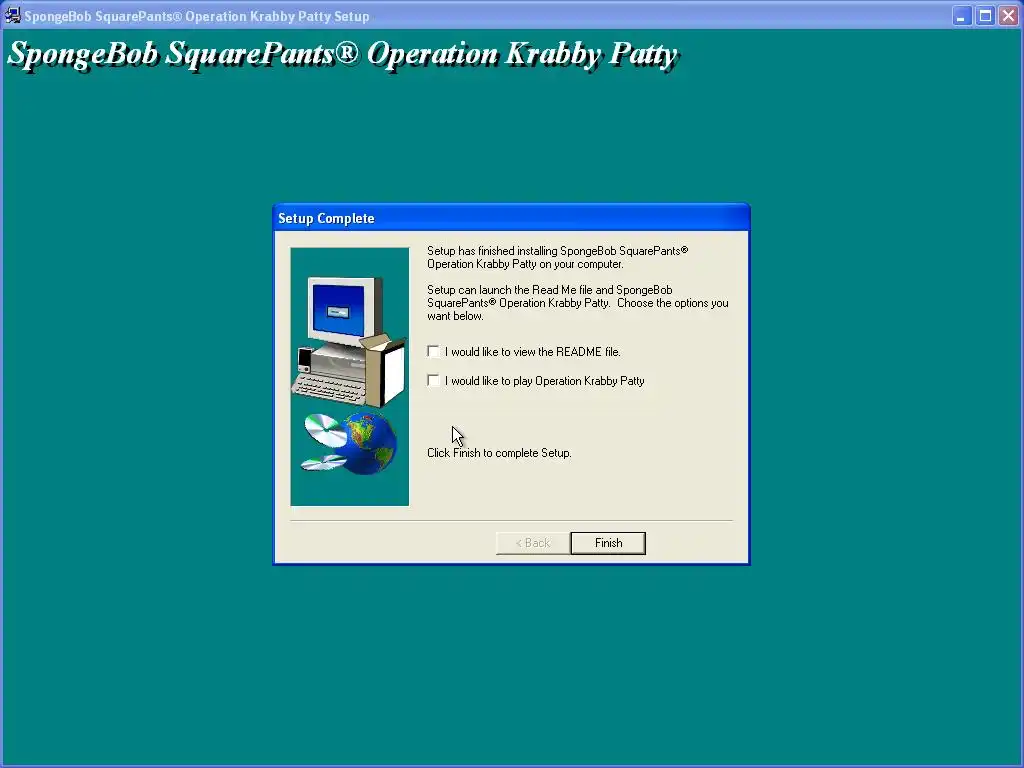
Task: Click 'Click Finish to complete Setup.' text
Action: click(x=499, y=453)
